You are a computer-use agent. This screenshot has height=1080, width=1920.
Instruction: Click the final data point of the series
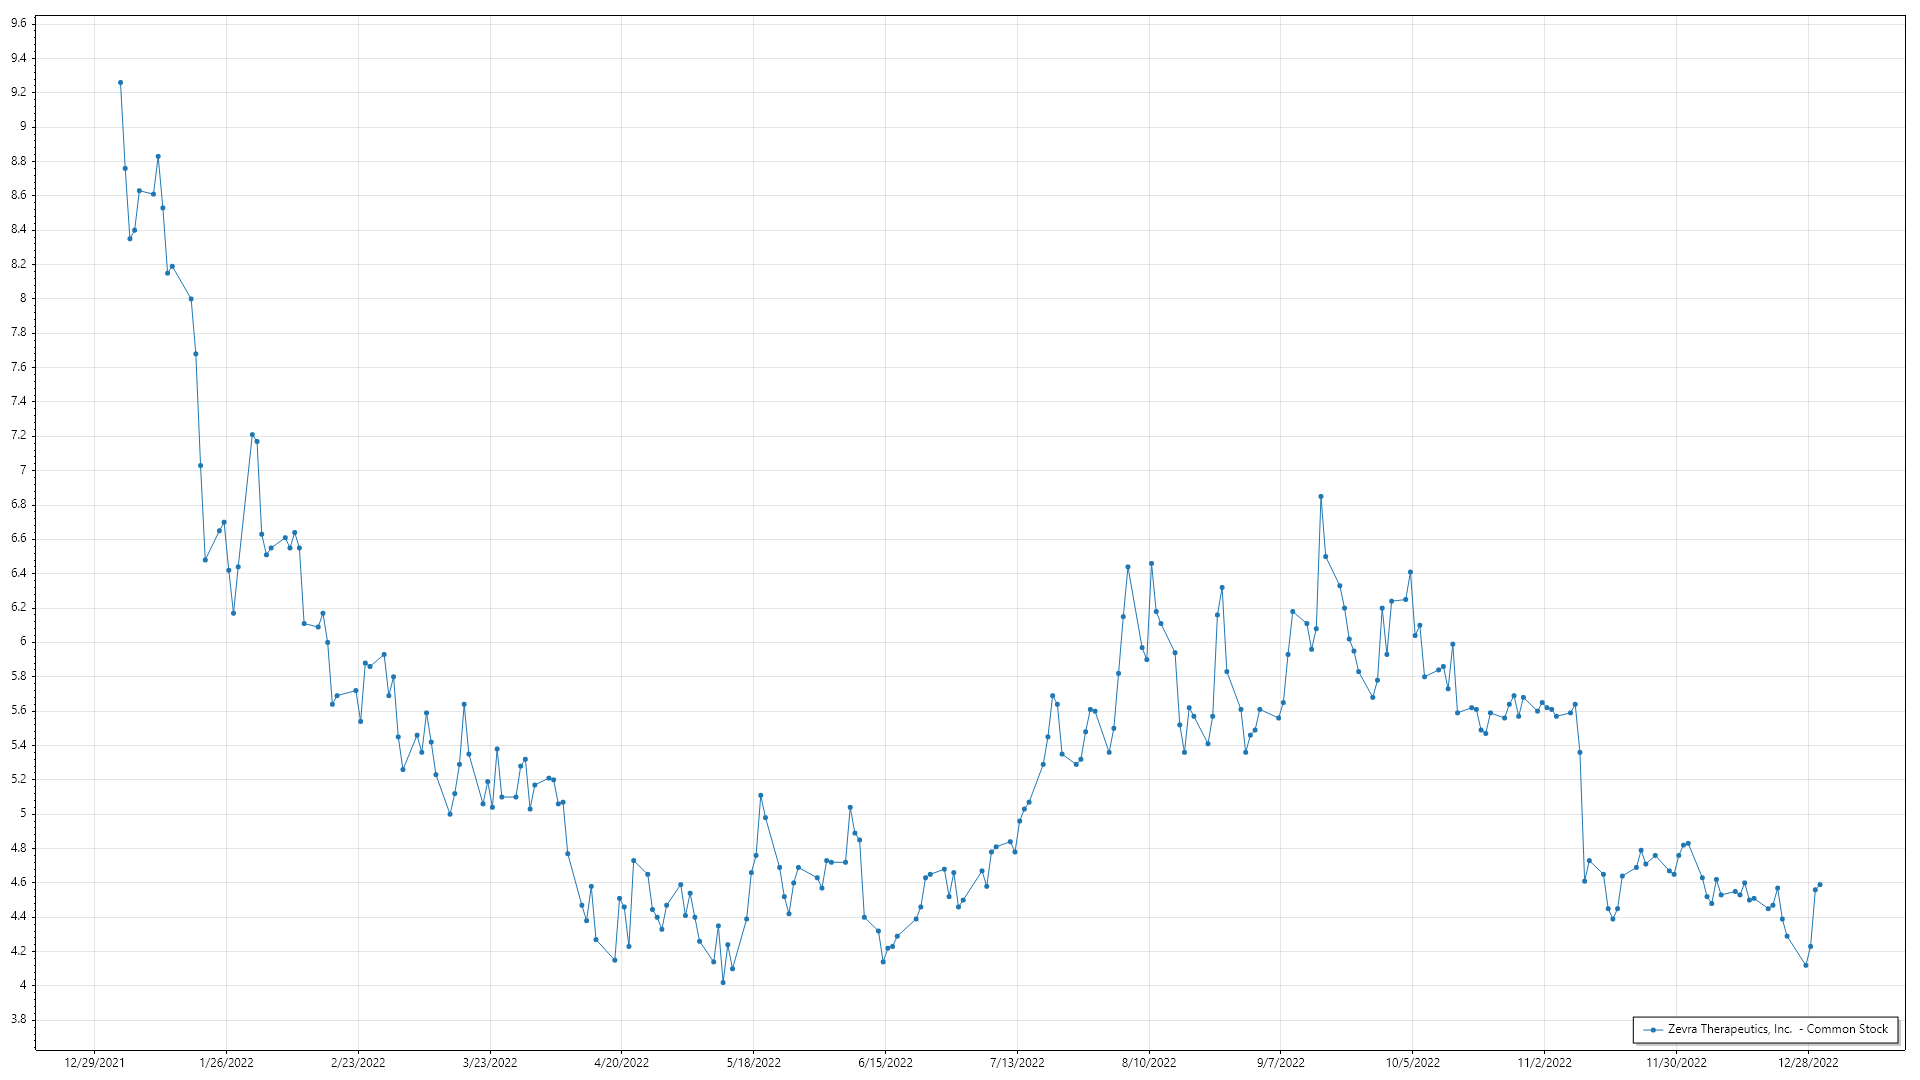[x=1820, y=884]
